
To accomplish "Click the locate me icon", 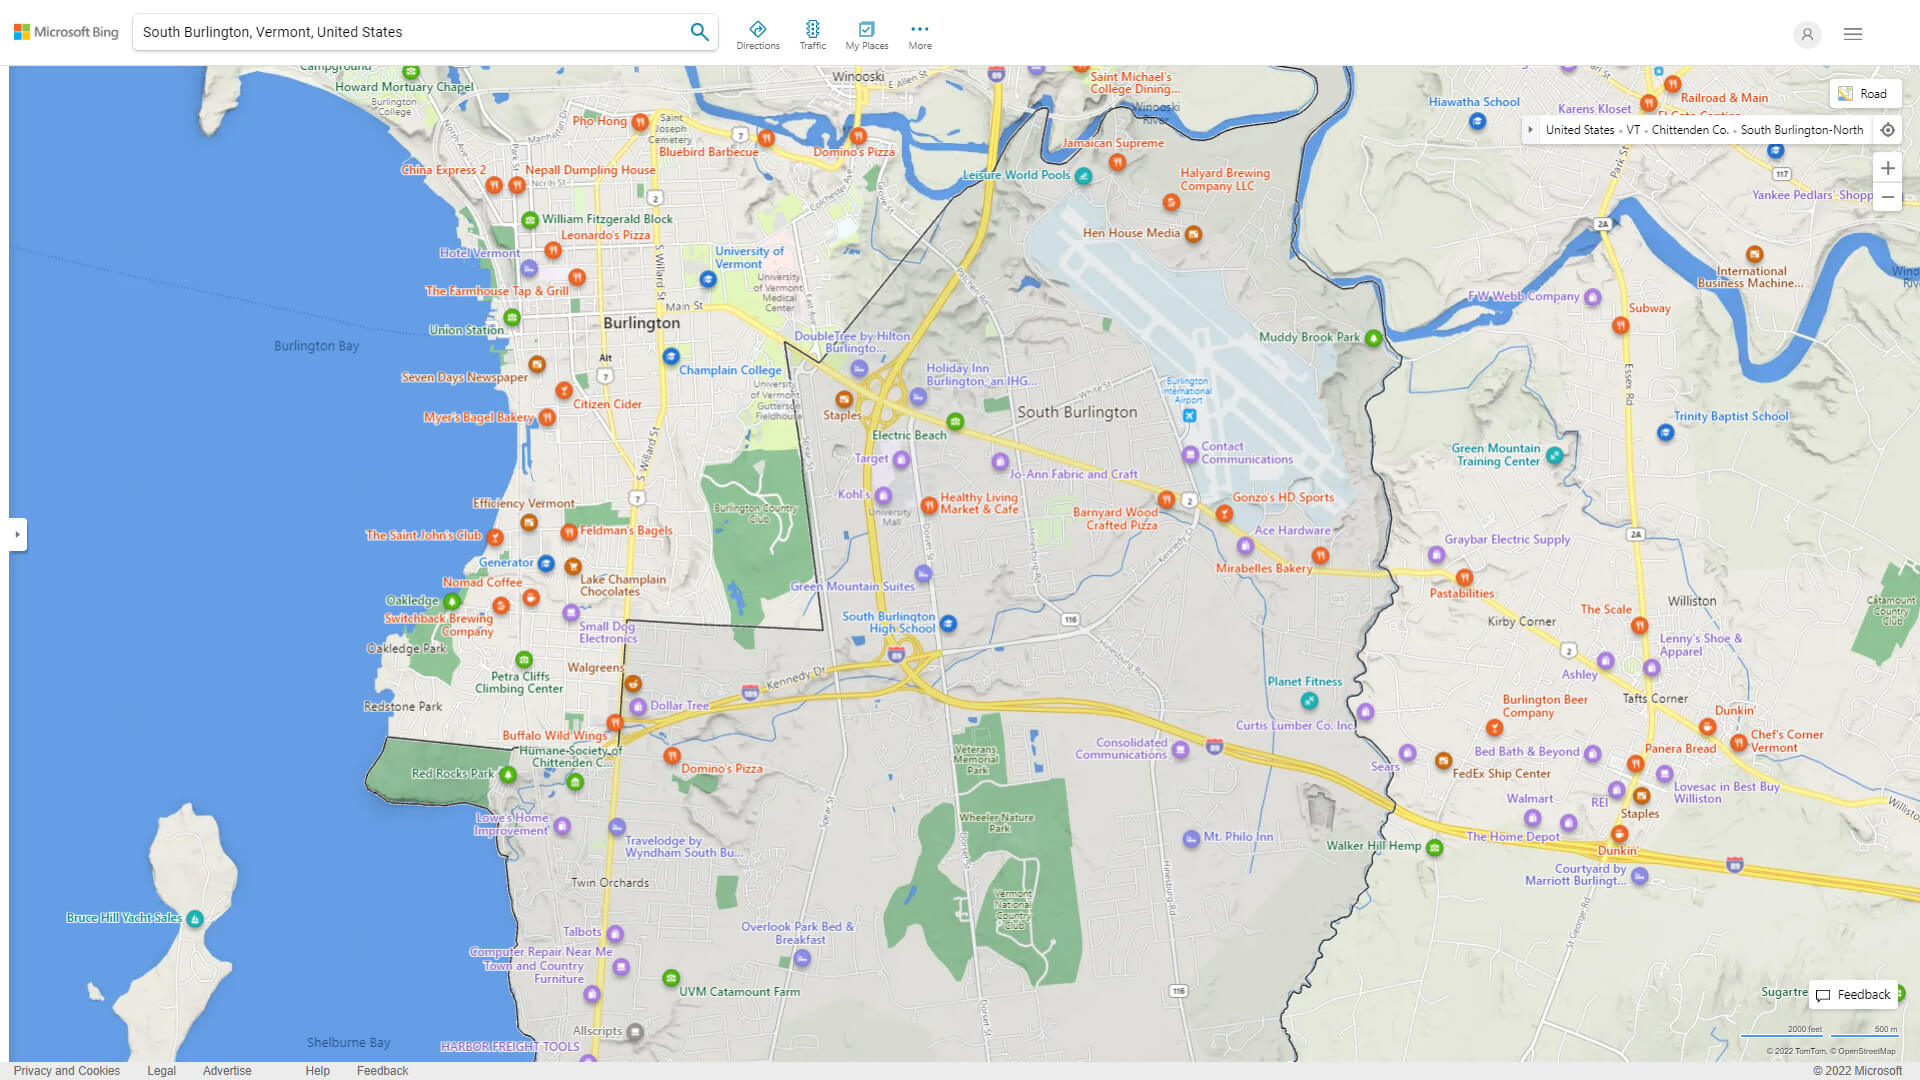I will (1887, 130).
